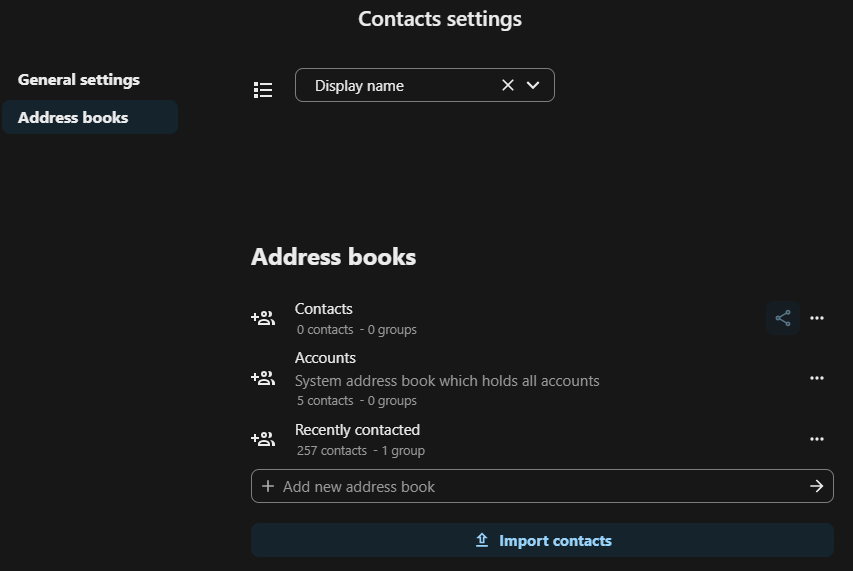Show actions menu for Recently contacted
This screenshot has width=853, height=571.
click(x=817, y=439)
